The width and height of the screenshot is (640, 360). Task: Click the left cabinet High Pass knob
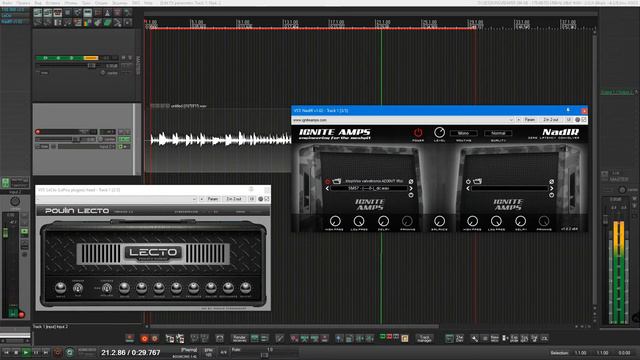click(335, 221)
